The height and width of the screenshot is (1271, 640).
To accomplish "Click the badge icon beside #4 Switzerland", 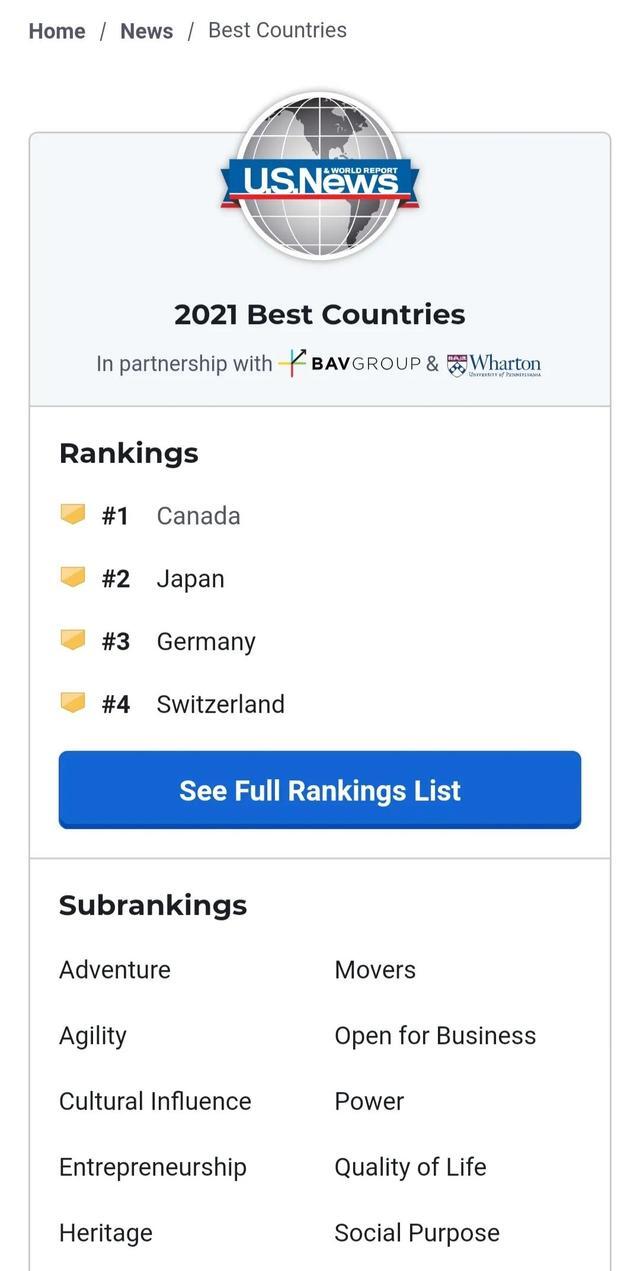I will [x=73, y=703].
